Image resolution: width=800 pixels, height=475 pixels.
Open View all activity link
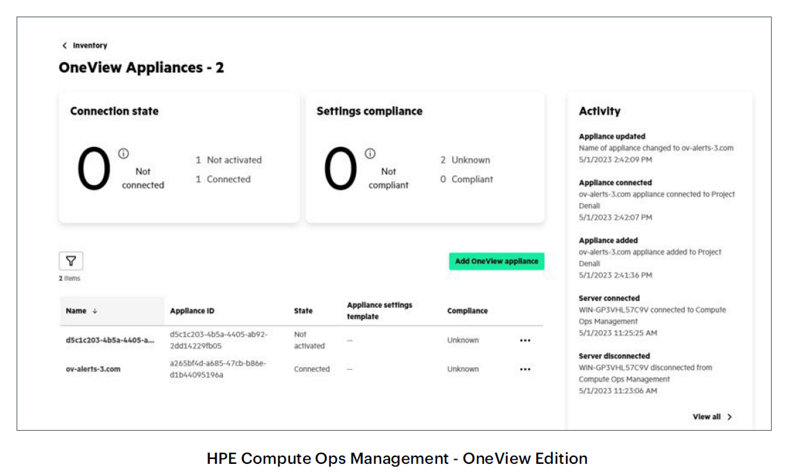pyautogui.click(x=707, y=417)
